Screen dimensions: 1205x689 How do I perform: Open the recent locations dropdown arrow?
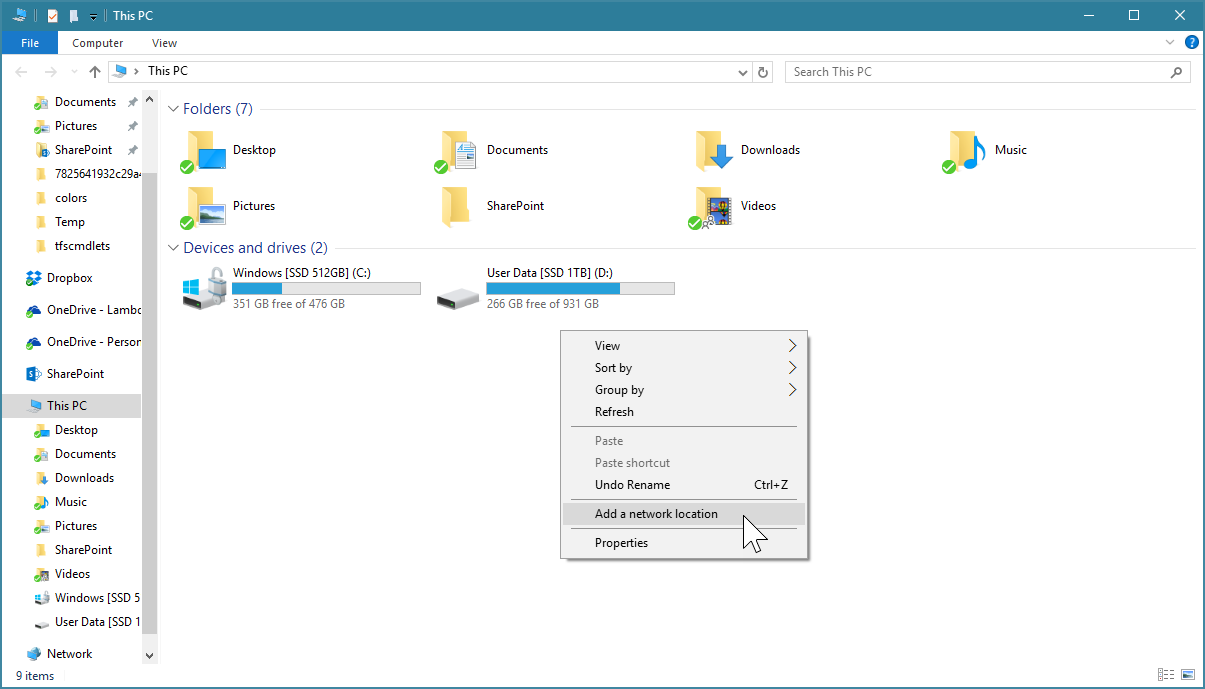(x=73, y=72)
